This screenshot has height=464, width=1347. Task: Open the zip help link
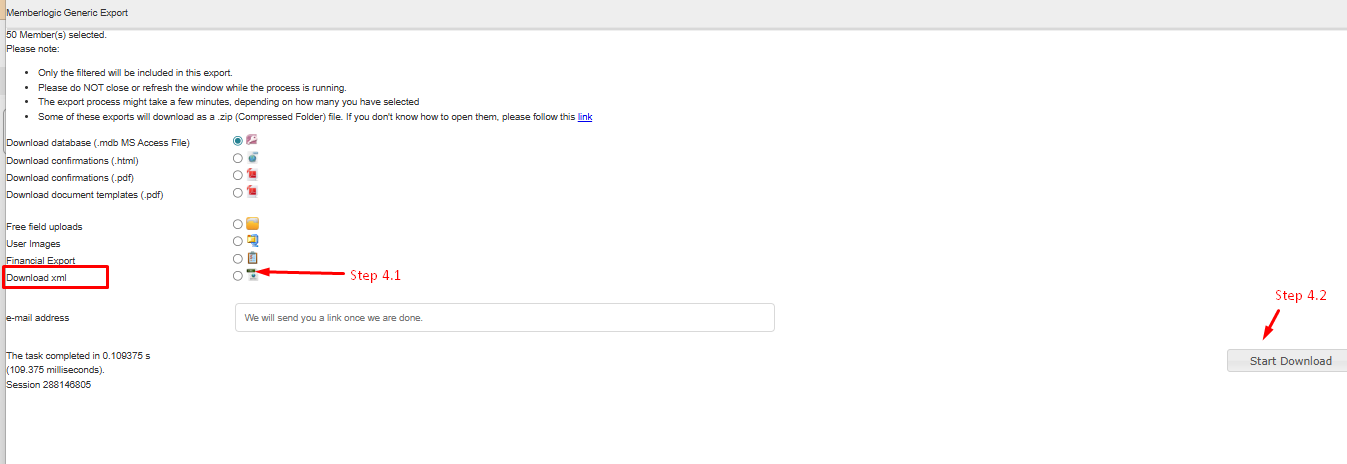tap(585, 117)
